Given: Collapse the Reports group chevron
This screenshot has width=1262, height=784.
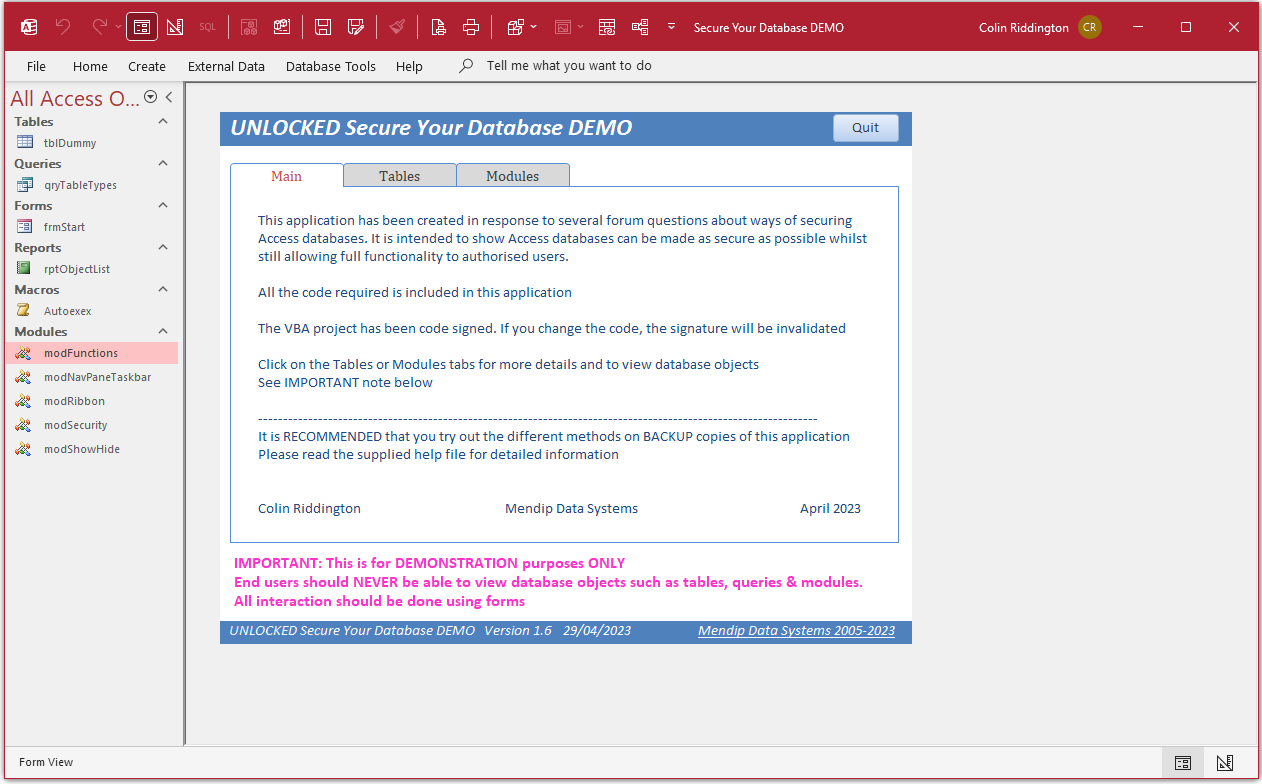Looking at the screenshot, I should [x=163, y=247].
